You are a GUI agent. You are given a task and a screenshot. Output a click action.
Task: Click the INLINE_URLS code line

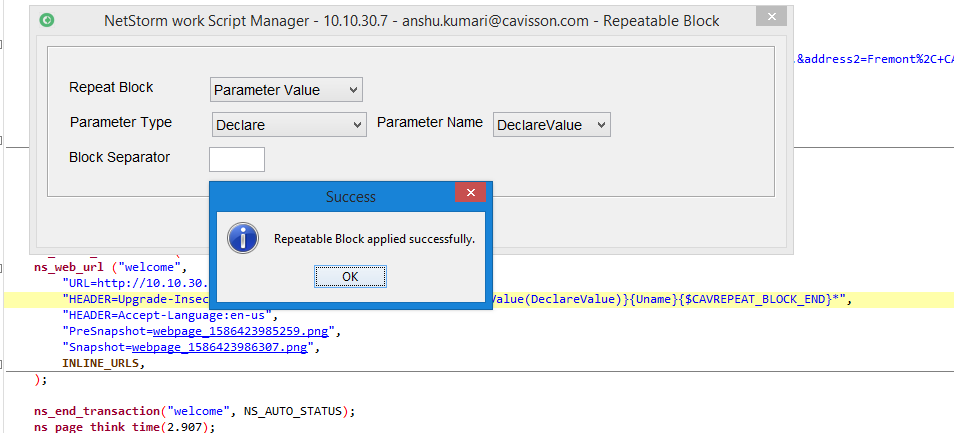point(104,364)
